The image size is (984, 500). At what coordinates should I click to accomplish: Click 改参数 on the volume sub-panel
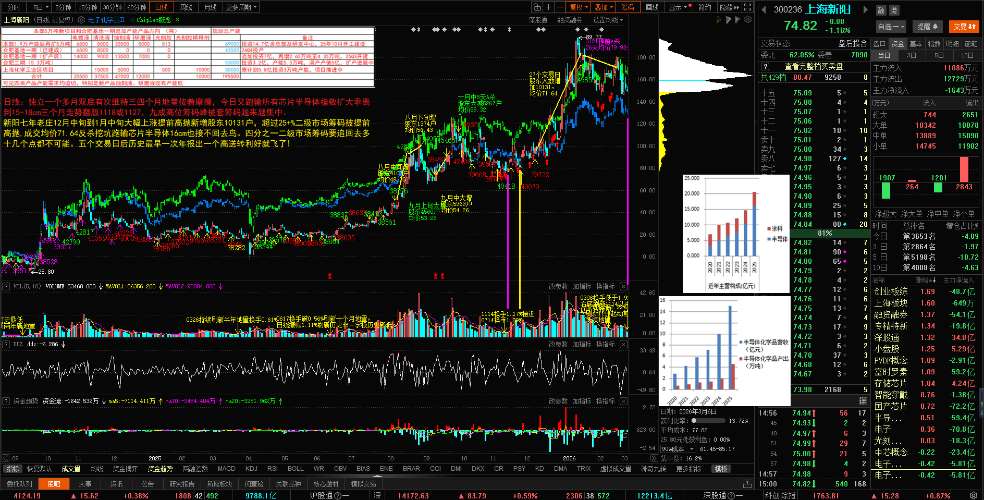(558, 286)
